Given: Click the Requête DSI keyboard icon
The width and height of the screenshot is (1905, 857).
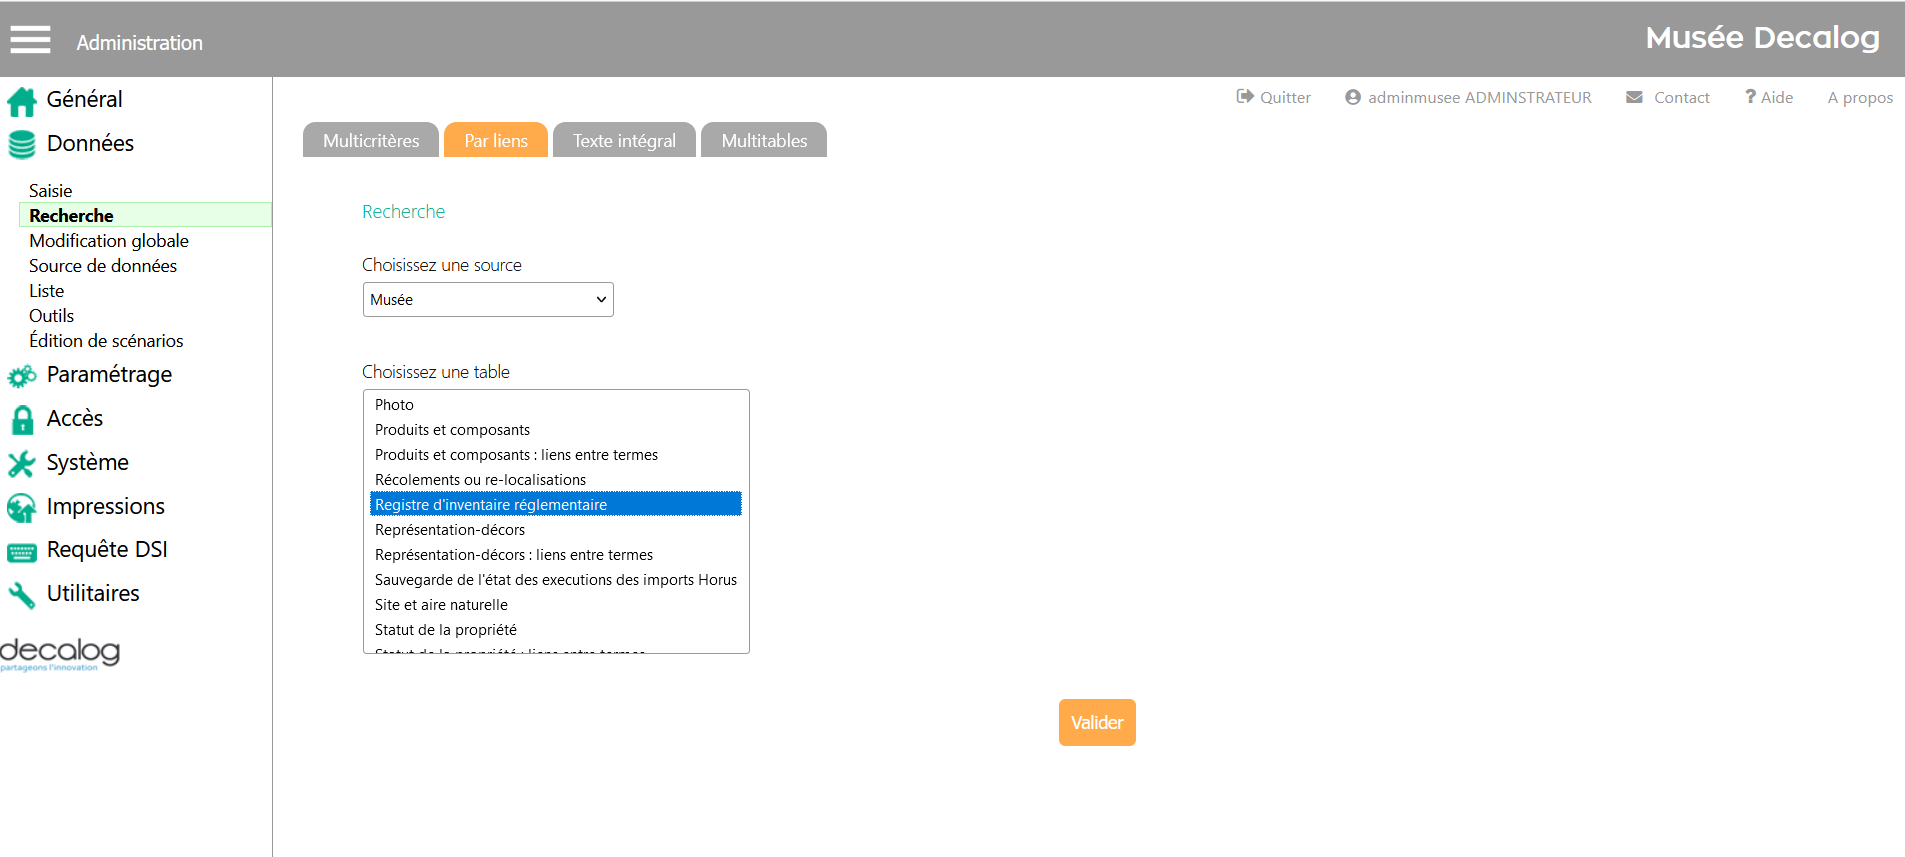Looking at the screenshot, I should (x=21, y=552).
